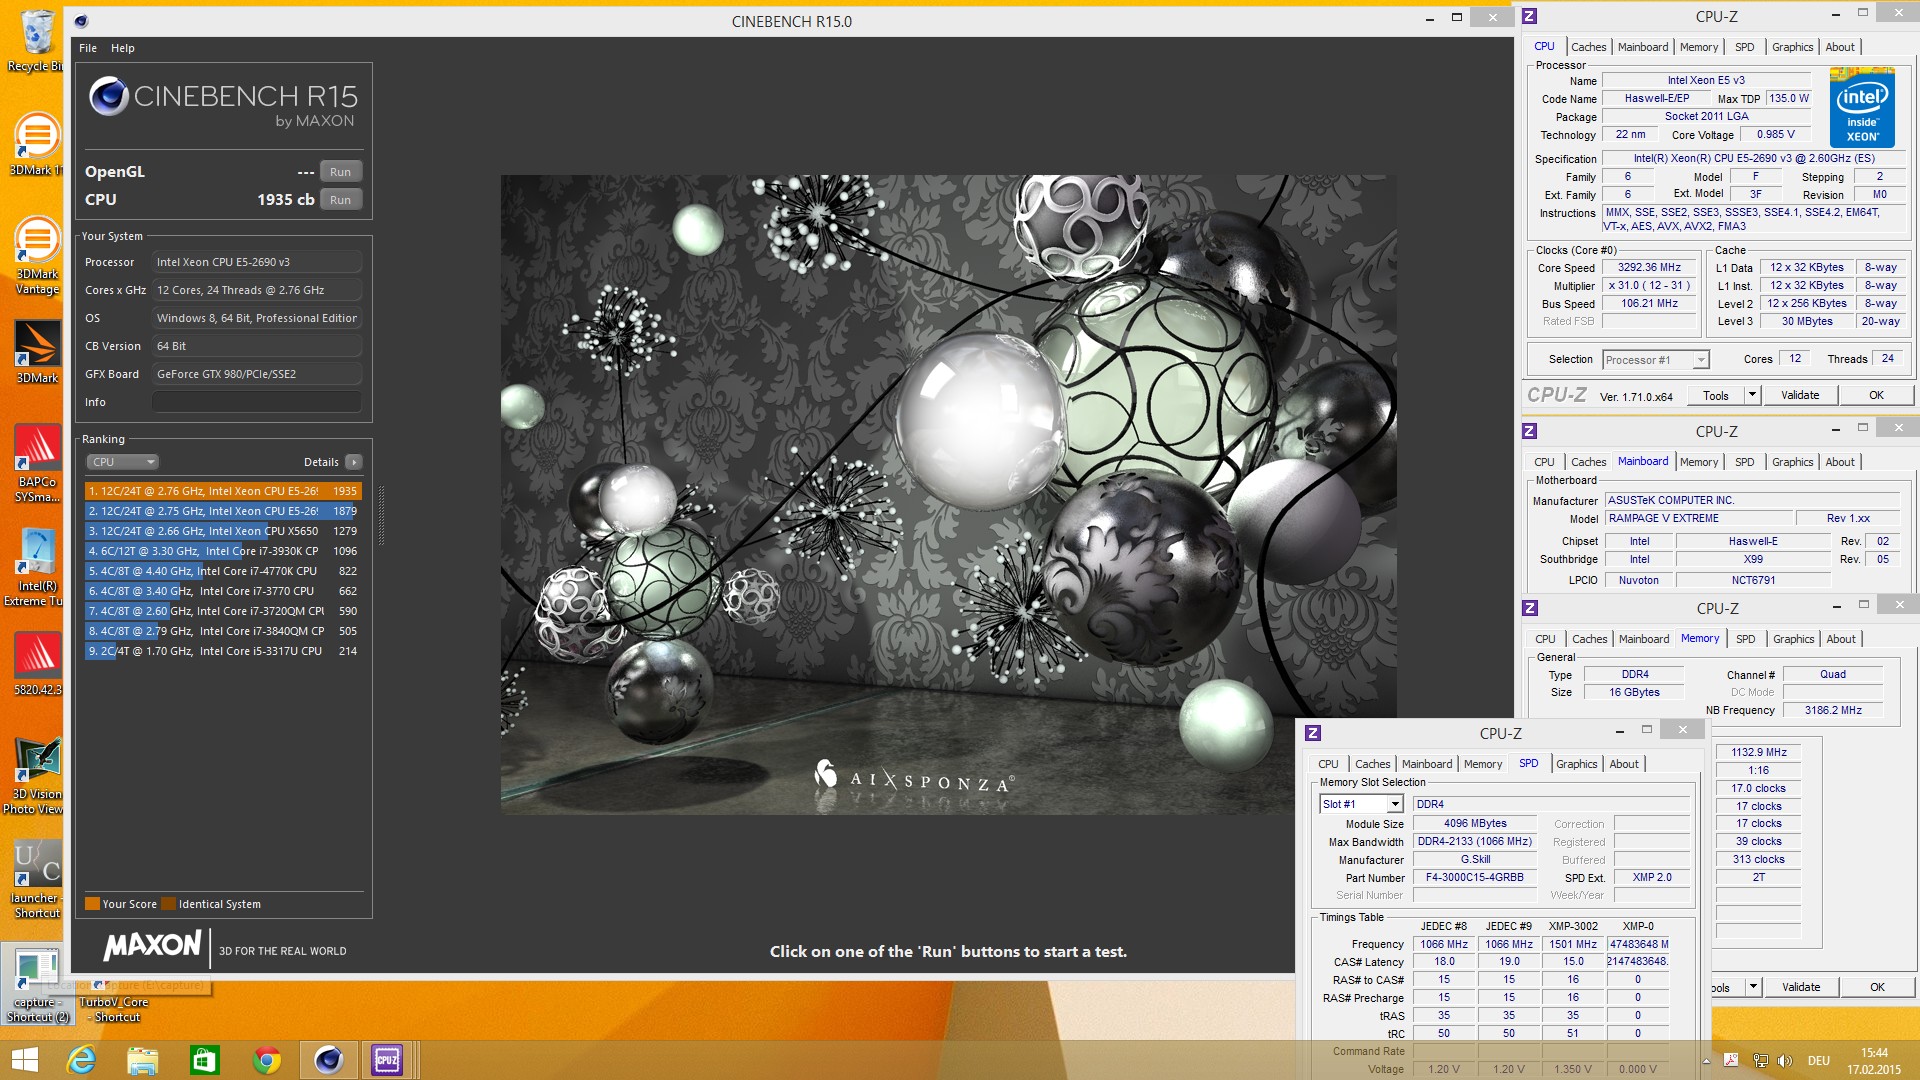
Task: Select ranking row for Core i5-3317U
Action: tap(223, 651)
